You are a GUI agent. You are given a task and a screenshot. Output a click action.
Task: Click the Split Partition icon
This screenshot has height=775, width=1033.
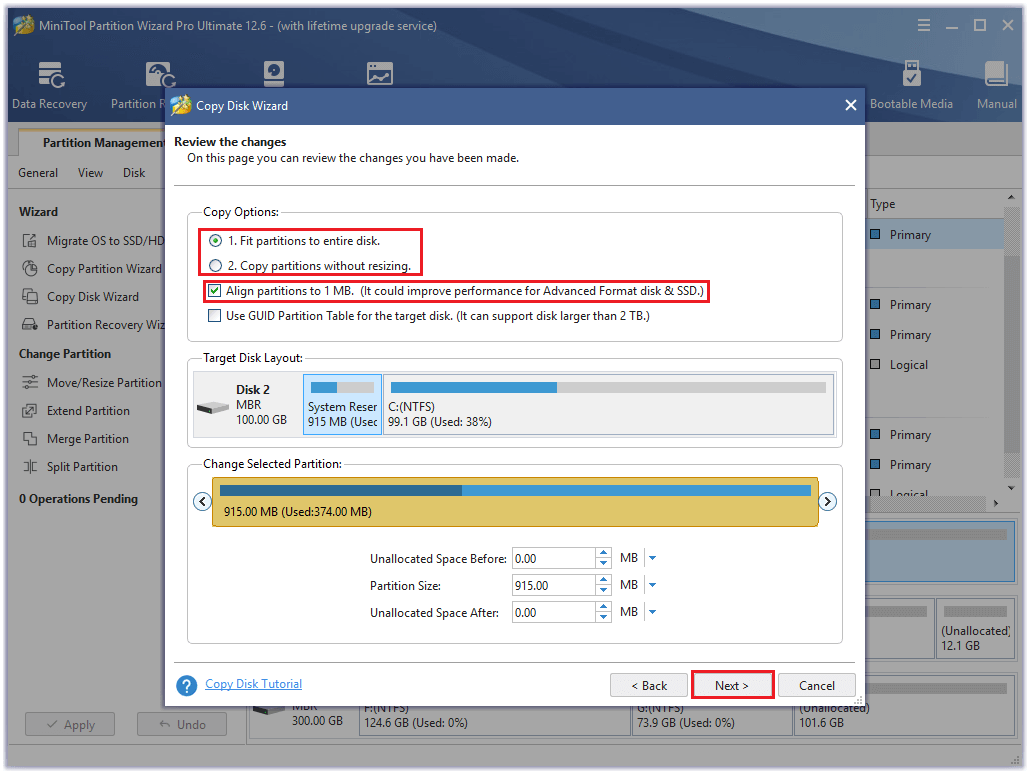tap(30, 467)
